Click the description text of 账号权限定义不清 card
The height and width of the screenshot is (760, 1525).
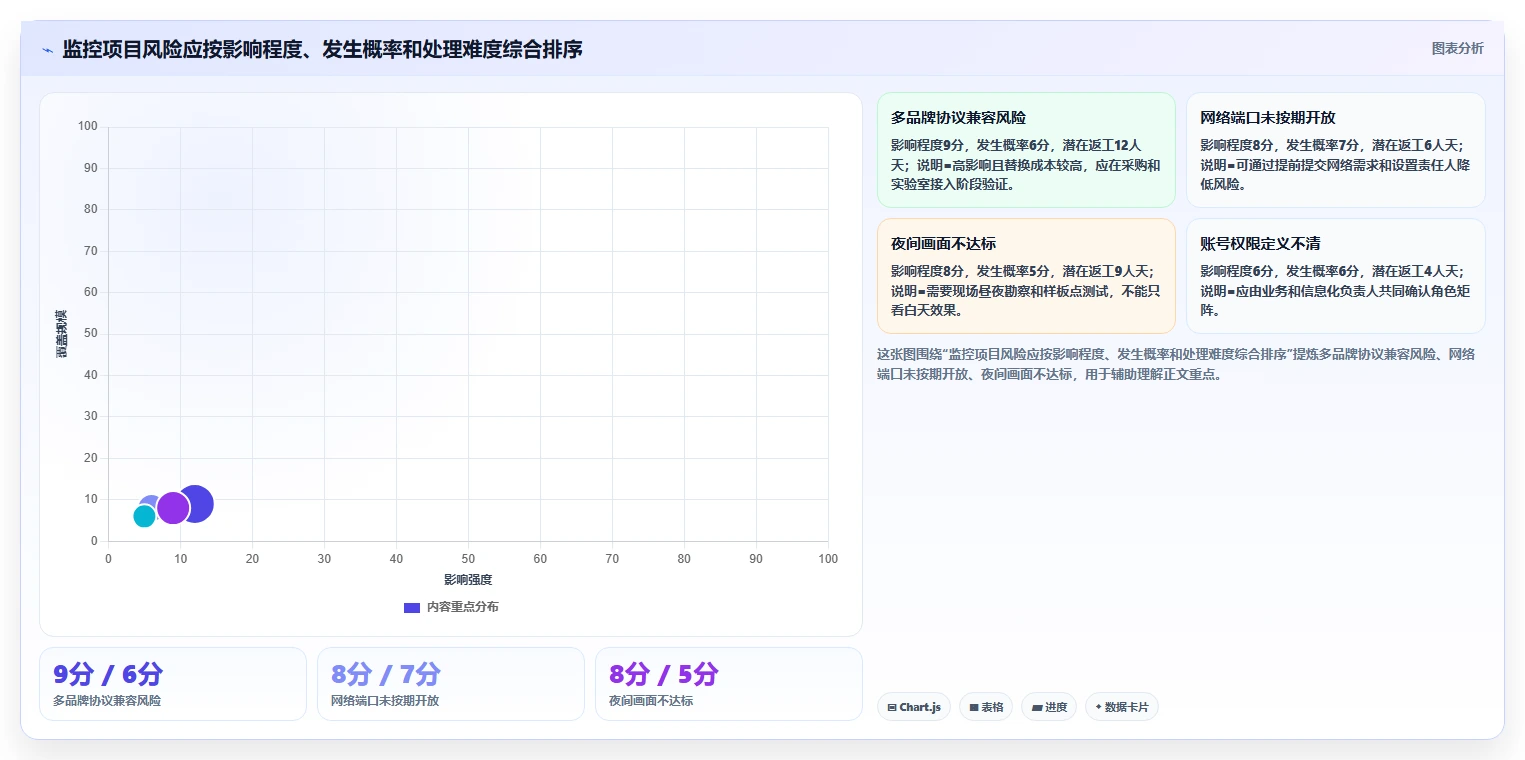[x=1336, y=290]
